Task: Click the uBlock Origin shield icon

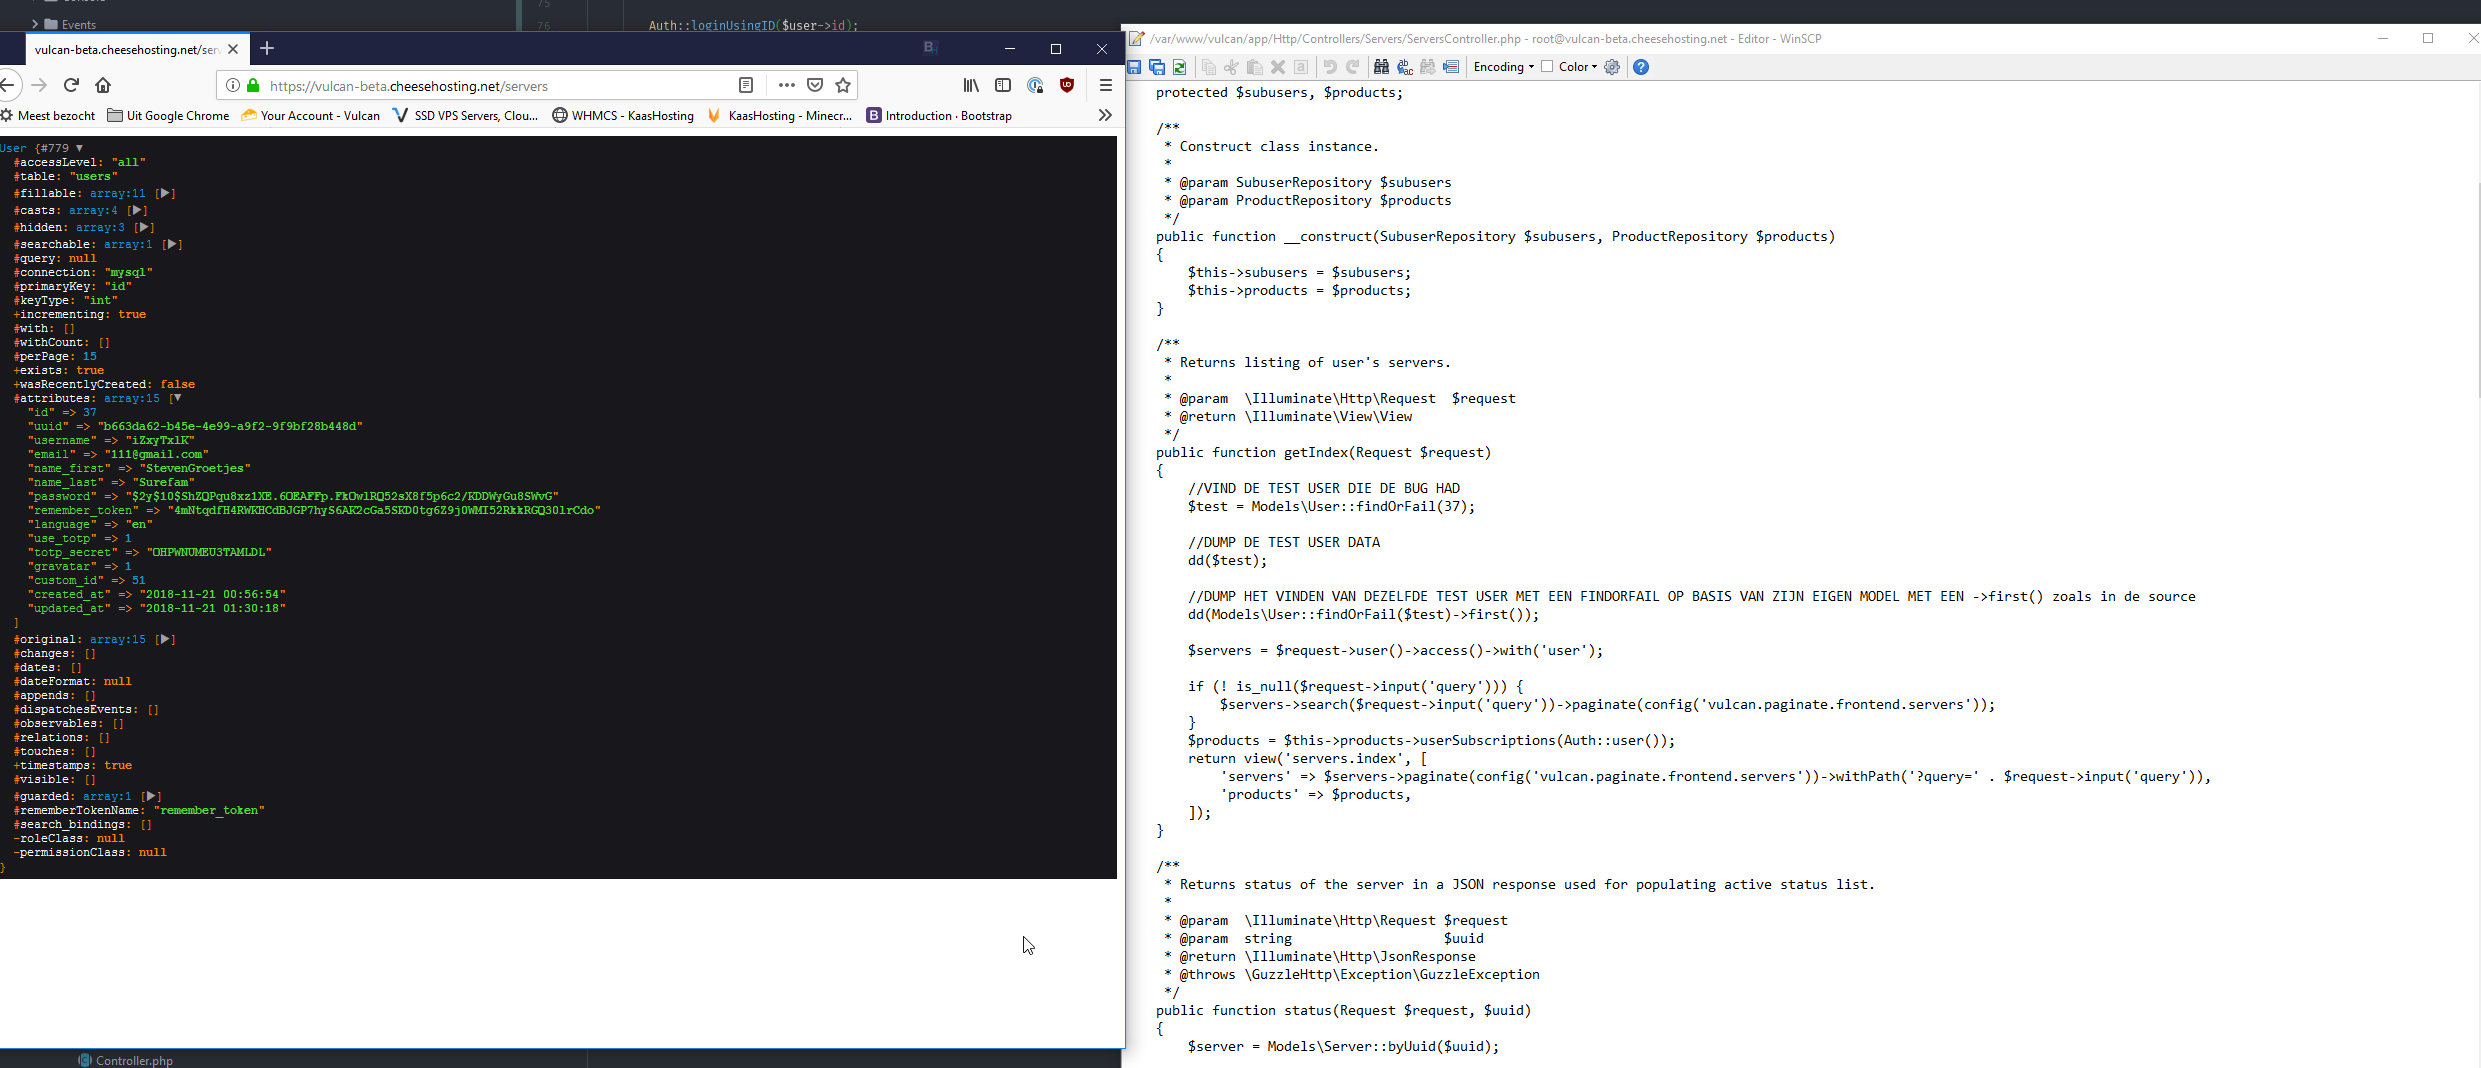Action: coord(1067,85)
